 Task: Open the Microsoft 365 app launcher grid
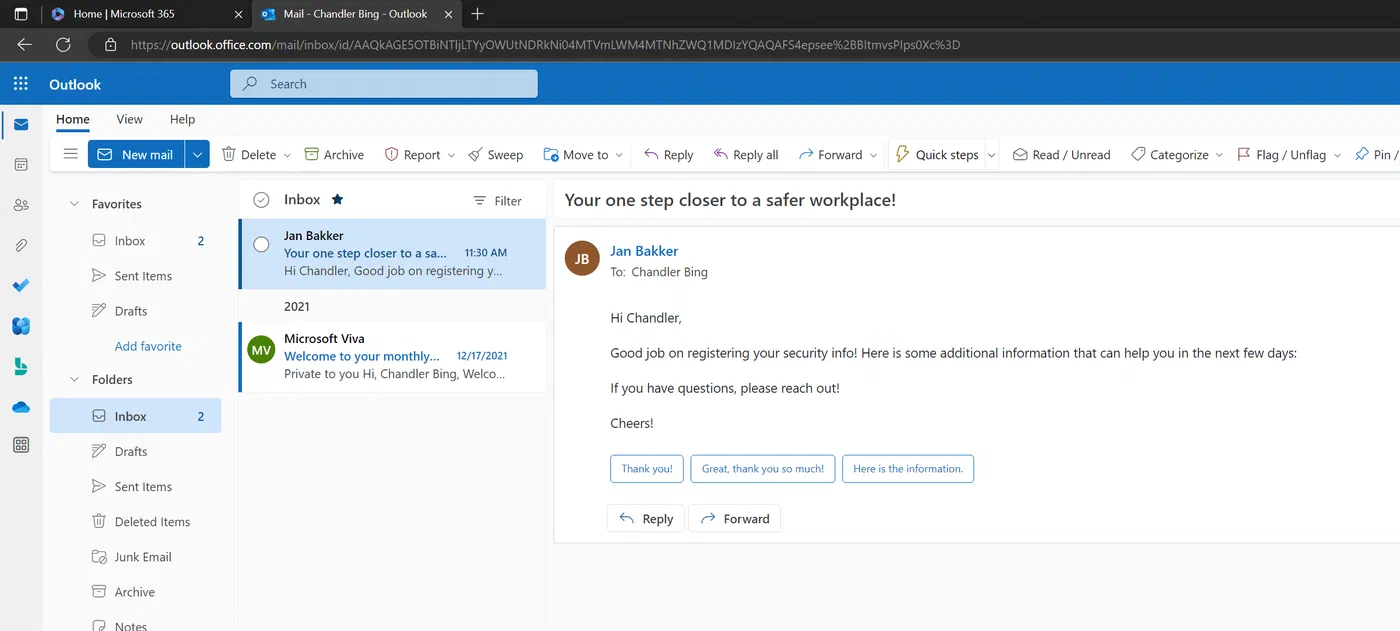coord(21,84)
